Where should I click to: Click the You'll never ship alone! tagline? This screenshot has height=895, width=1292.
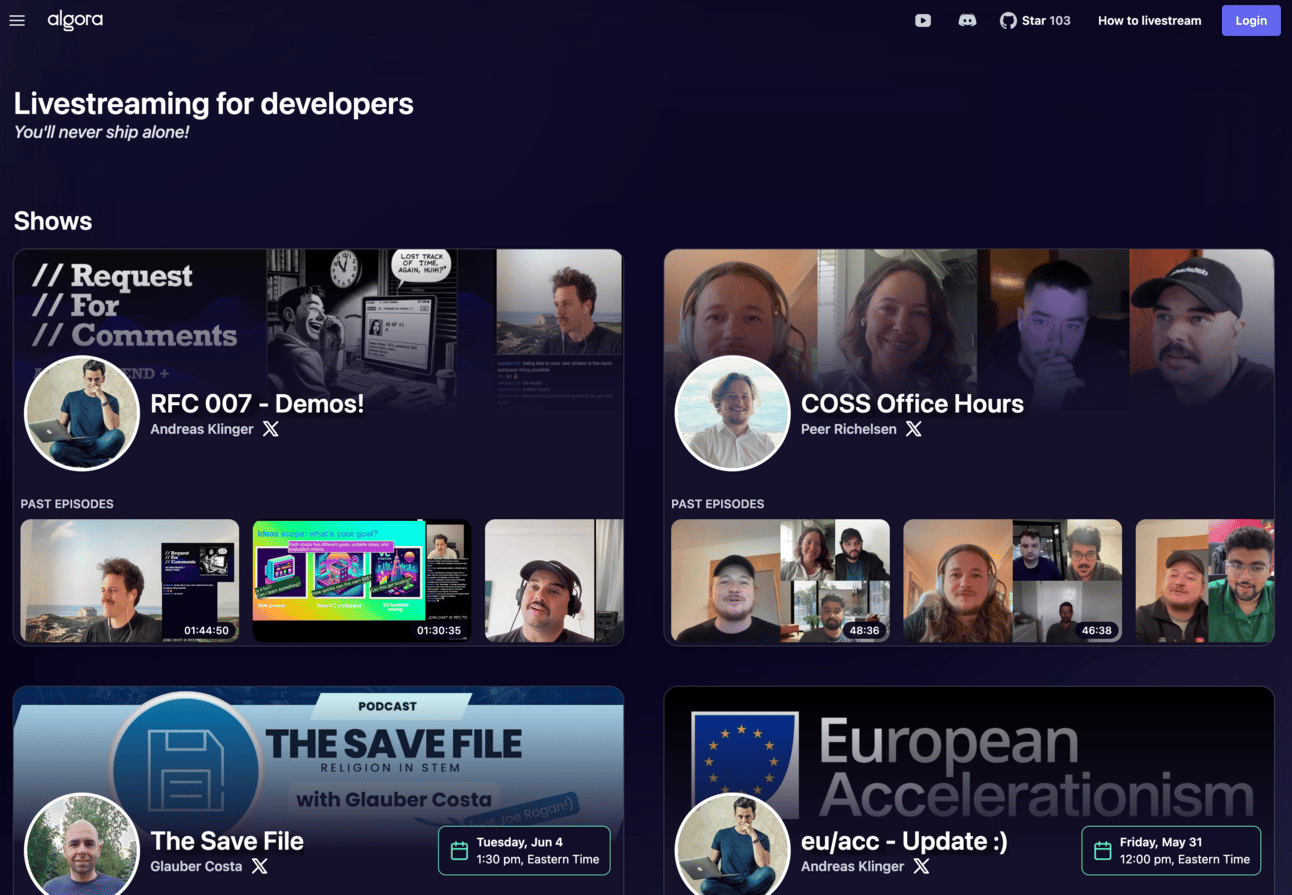tap(101, 132)
